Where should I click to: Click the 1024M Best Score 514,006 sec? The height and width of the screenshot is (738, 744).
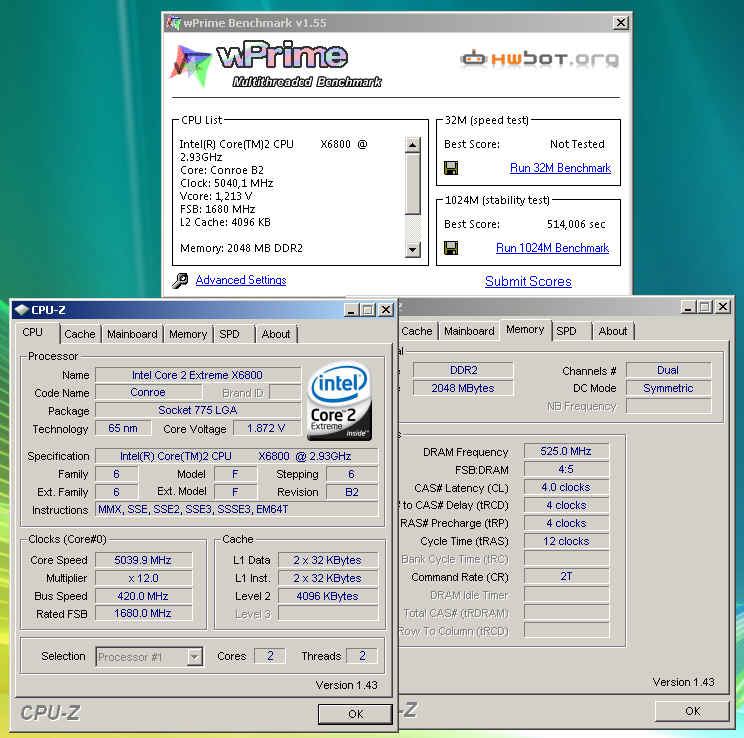tap(576, 224)
